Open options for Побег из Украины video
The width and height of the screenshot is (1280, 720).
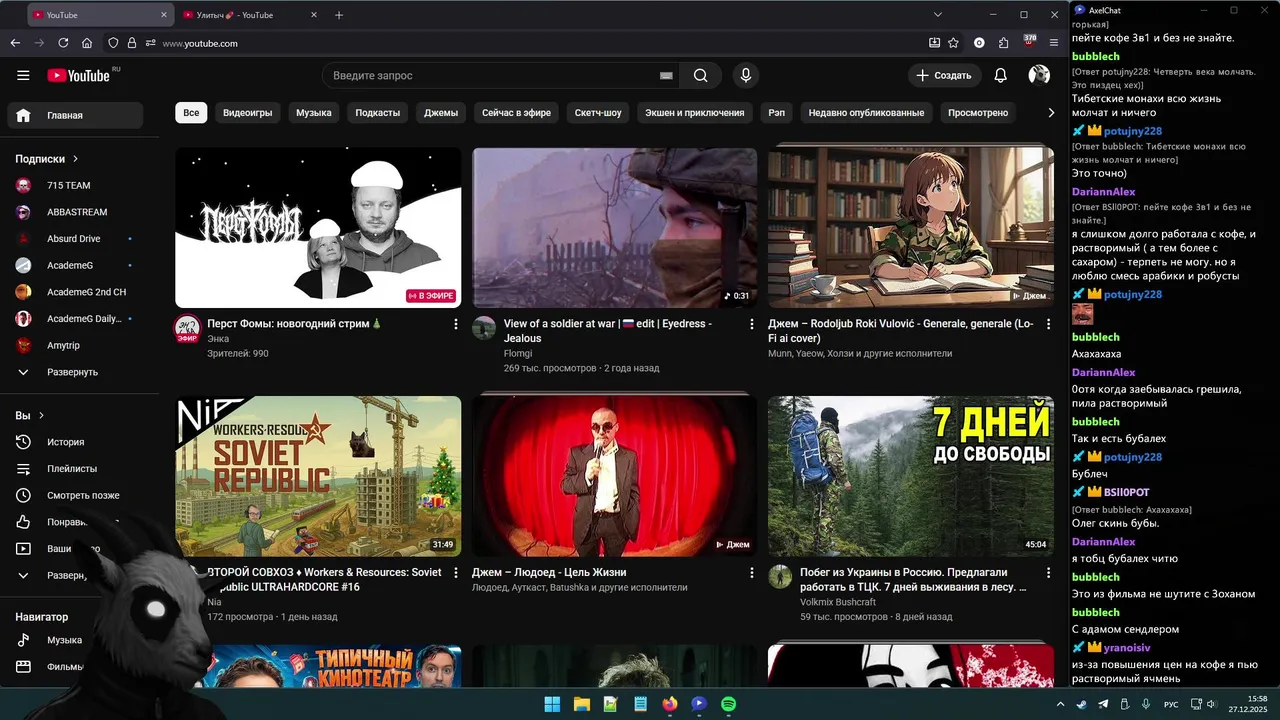pyautogui.click(x=1048, y=573)
